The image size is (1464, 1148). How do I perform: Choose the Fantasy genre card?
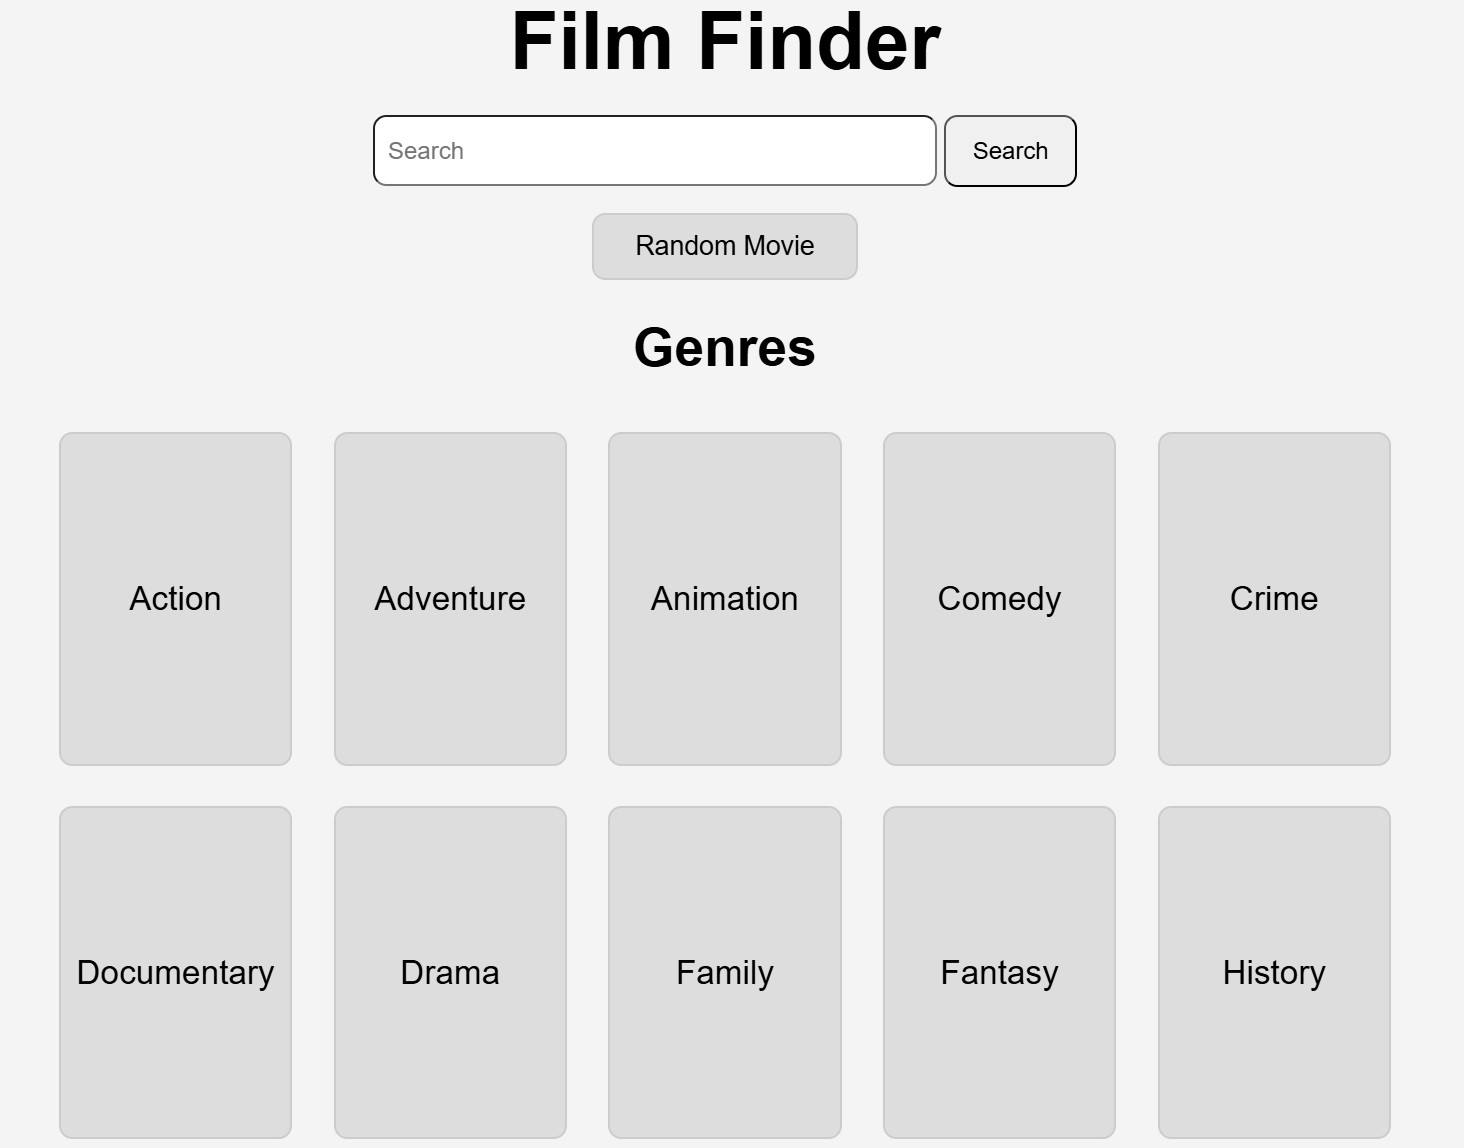(x=999, y=973)
